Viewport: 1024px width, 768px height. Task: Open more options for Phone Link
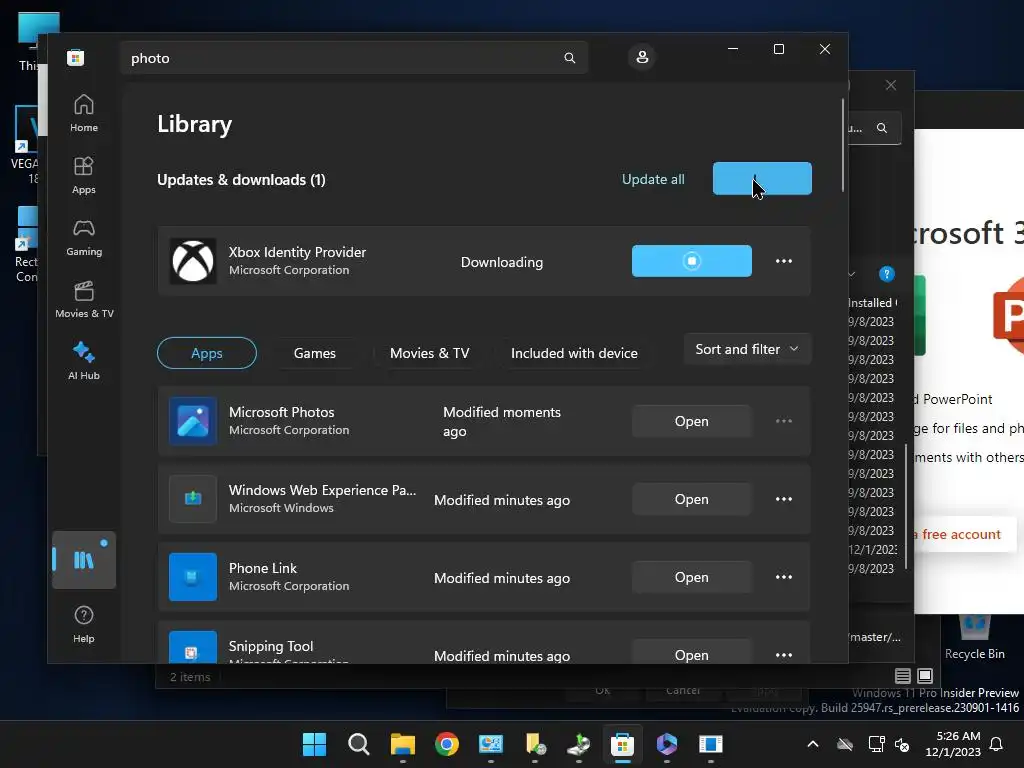point(784,577)
